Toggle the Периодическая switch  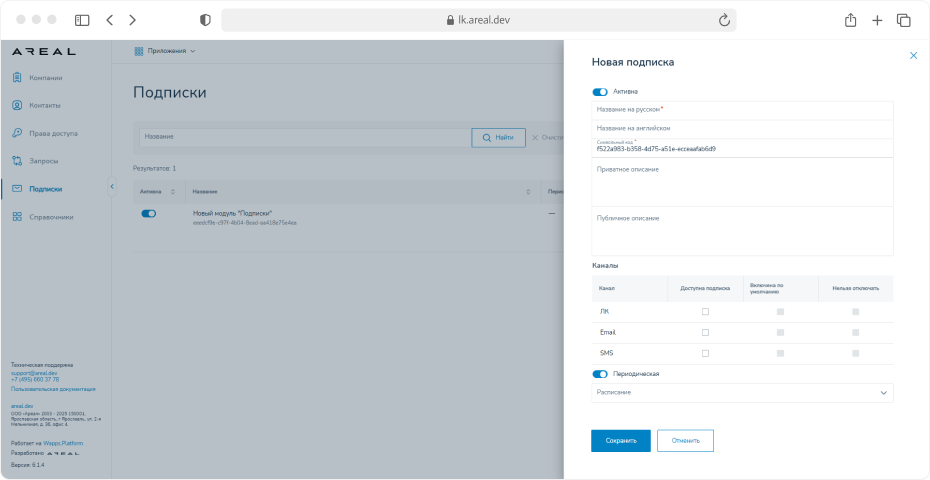[x=600, y=374]
